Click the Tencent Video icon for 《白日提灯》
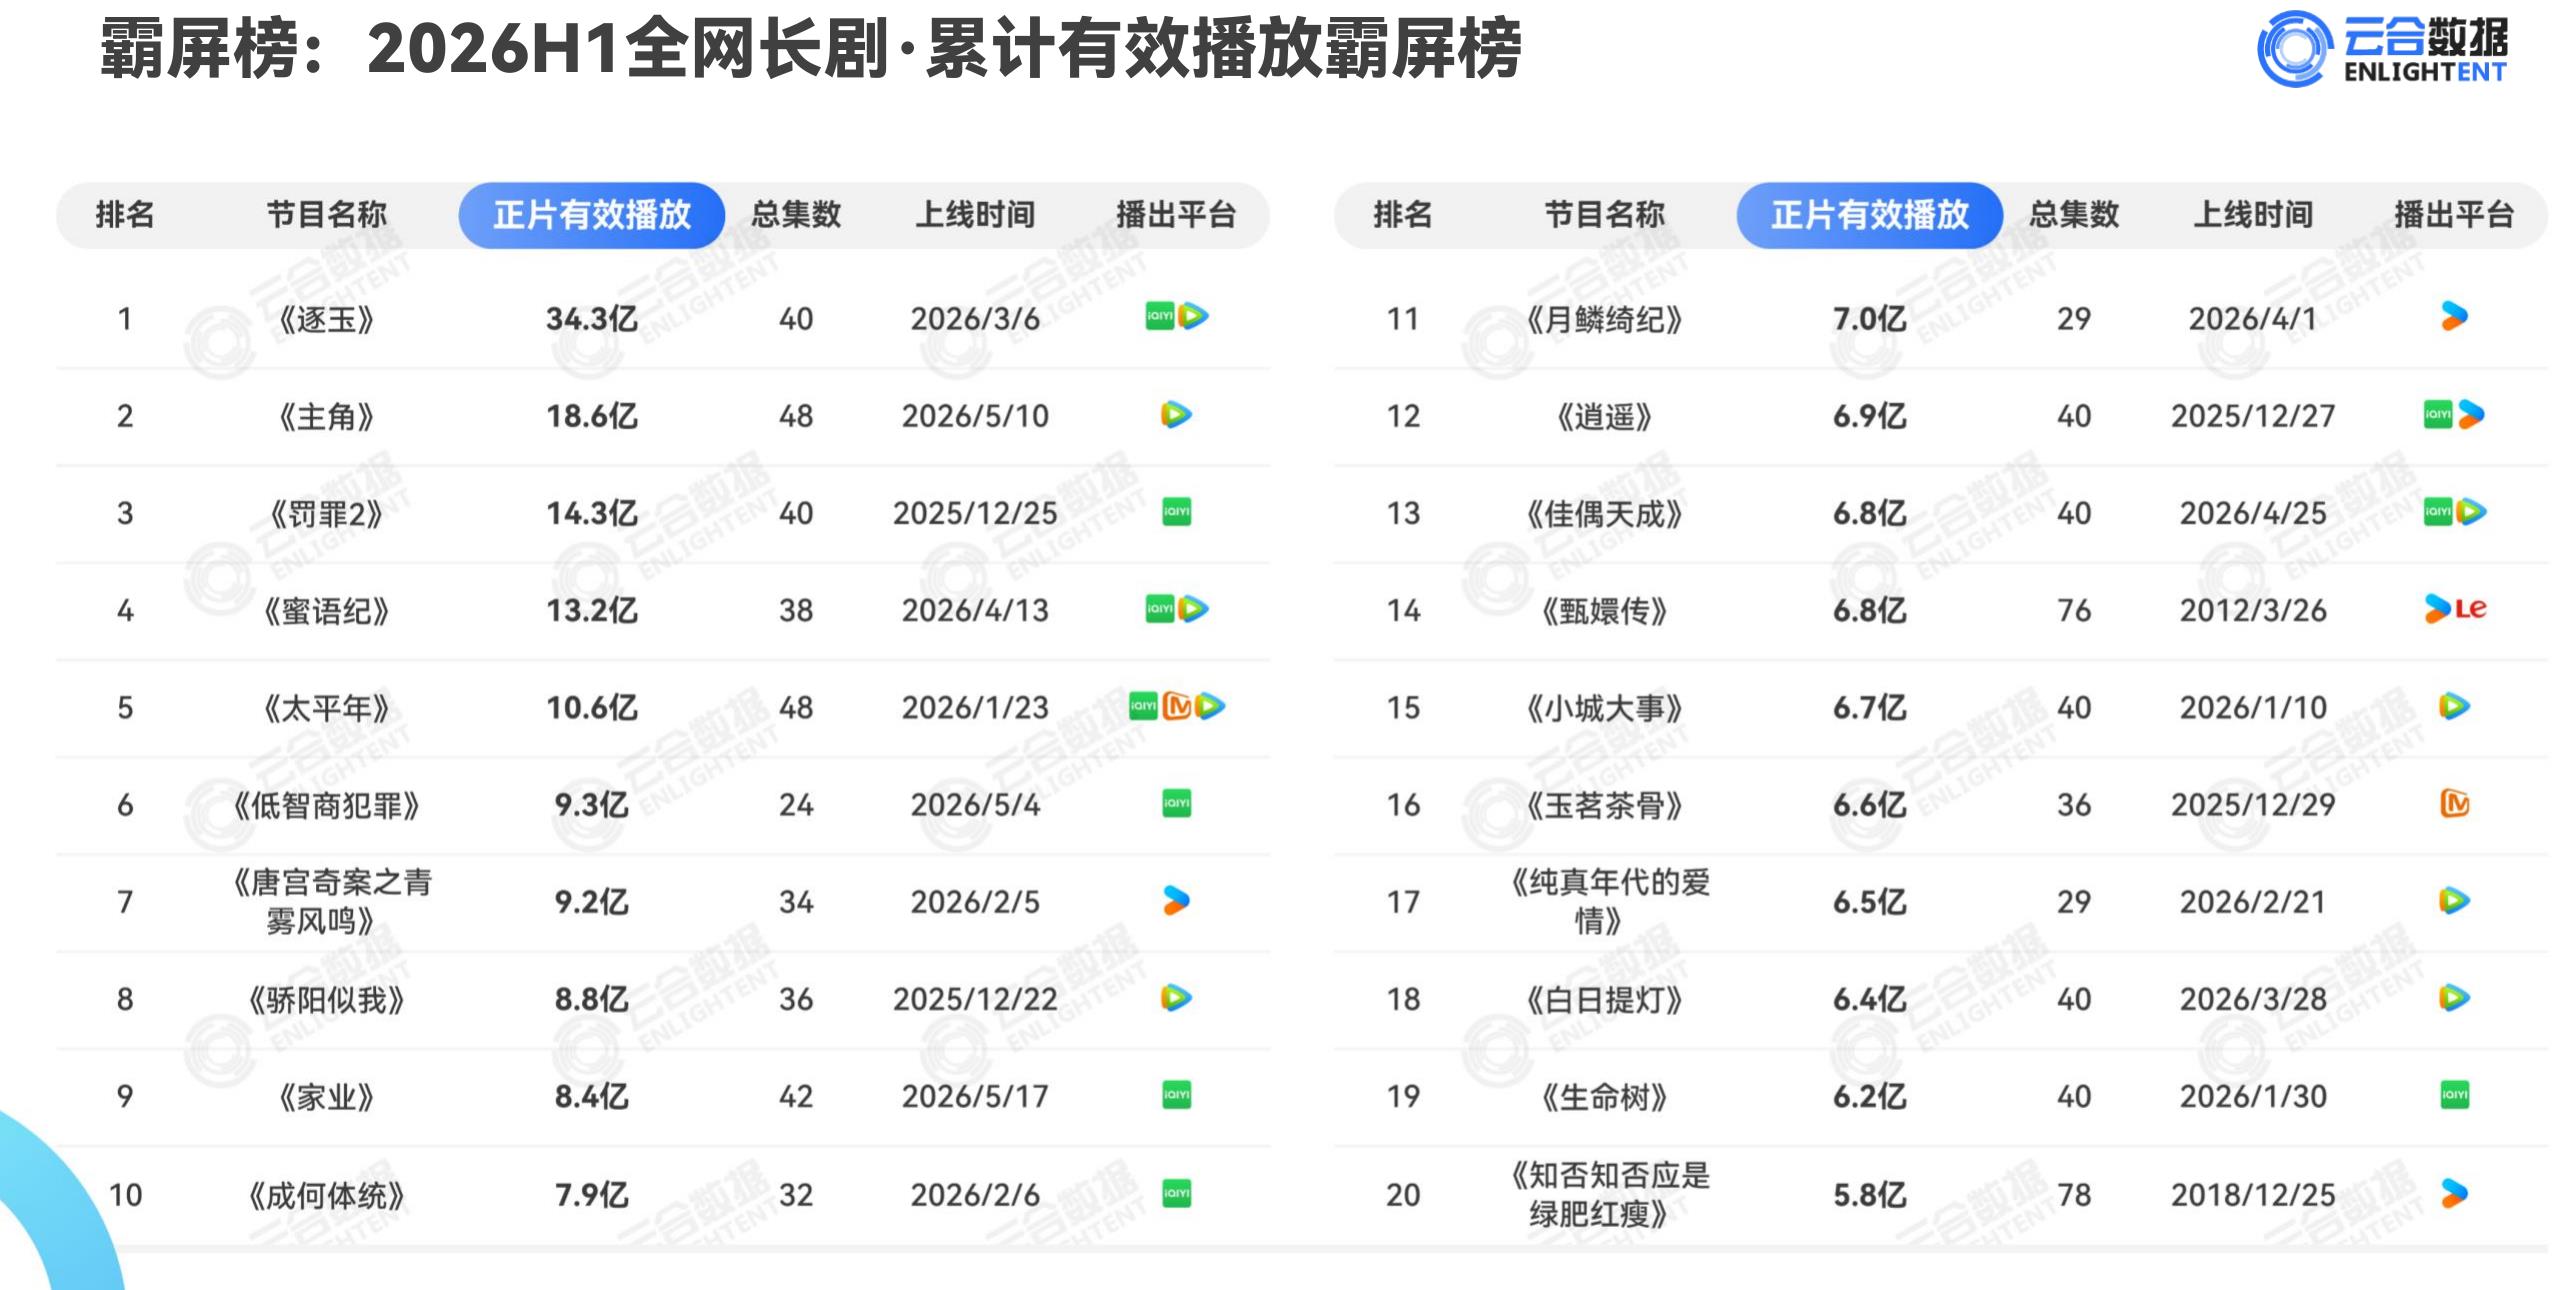This screenshot has height=1290, width=2555. tap(2454, 997)
